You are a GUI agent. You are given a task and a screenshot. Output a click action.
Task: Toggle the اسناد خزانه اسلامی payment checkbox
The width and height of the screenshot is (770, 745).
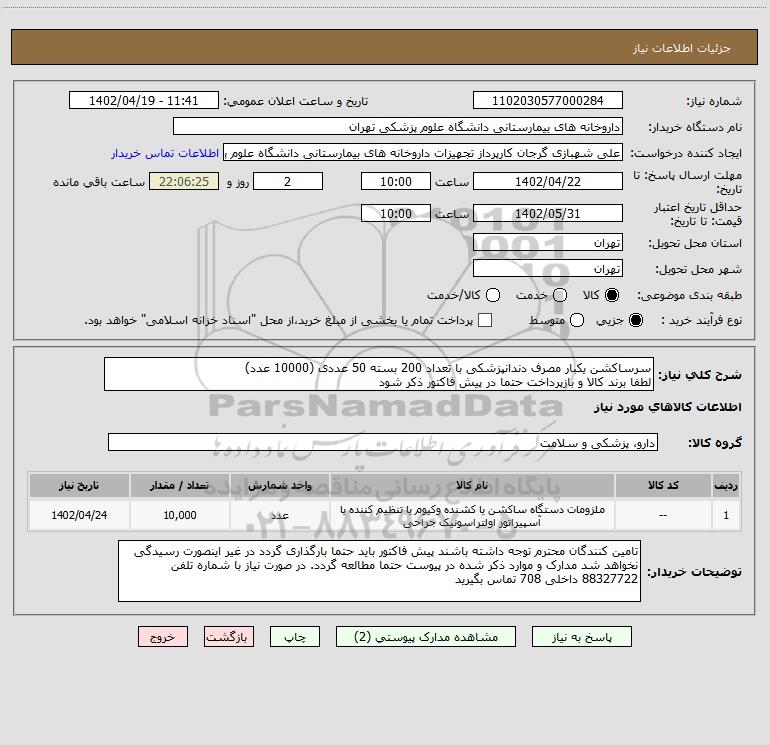pos(485,320)
